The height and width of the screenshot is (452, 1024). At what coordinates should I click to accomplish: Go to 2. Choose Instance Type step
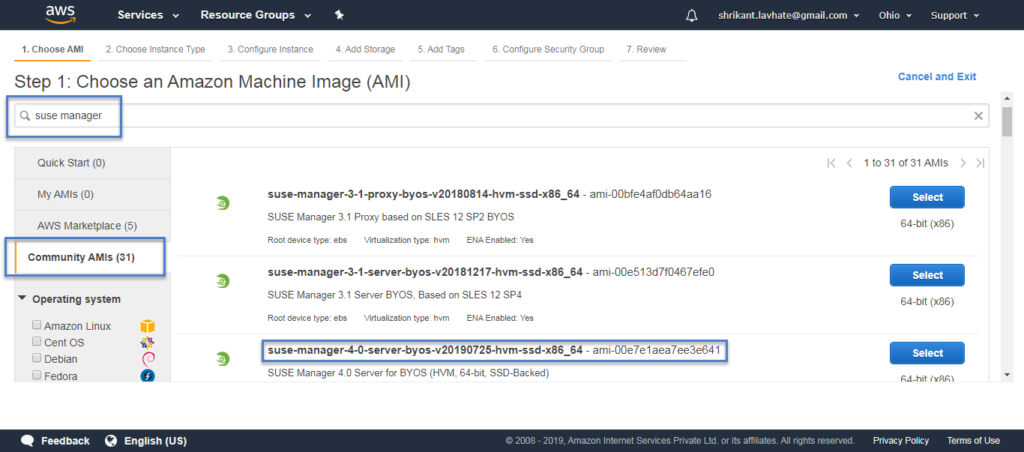click(x=155, y=50)
